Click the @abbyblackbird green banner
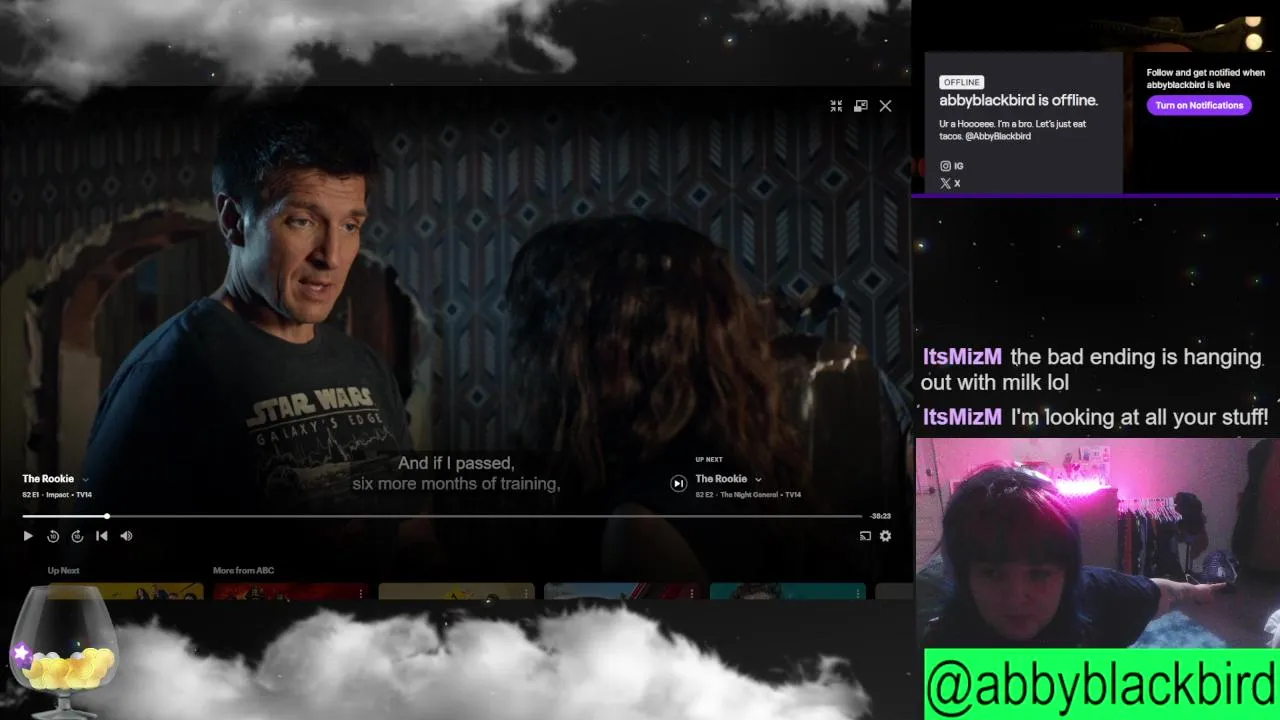 (x=1101, y=684)
